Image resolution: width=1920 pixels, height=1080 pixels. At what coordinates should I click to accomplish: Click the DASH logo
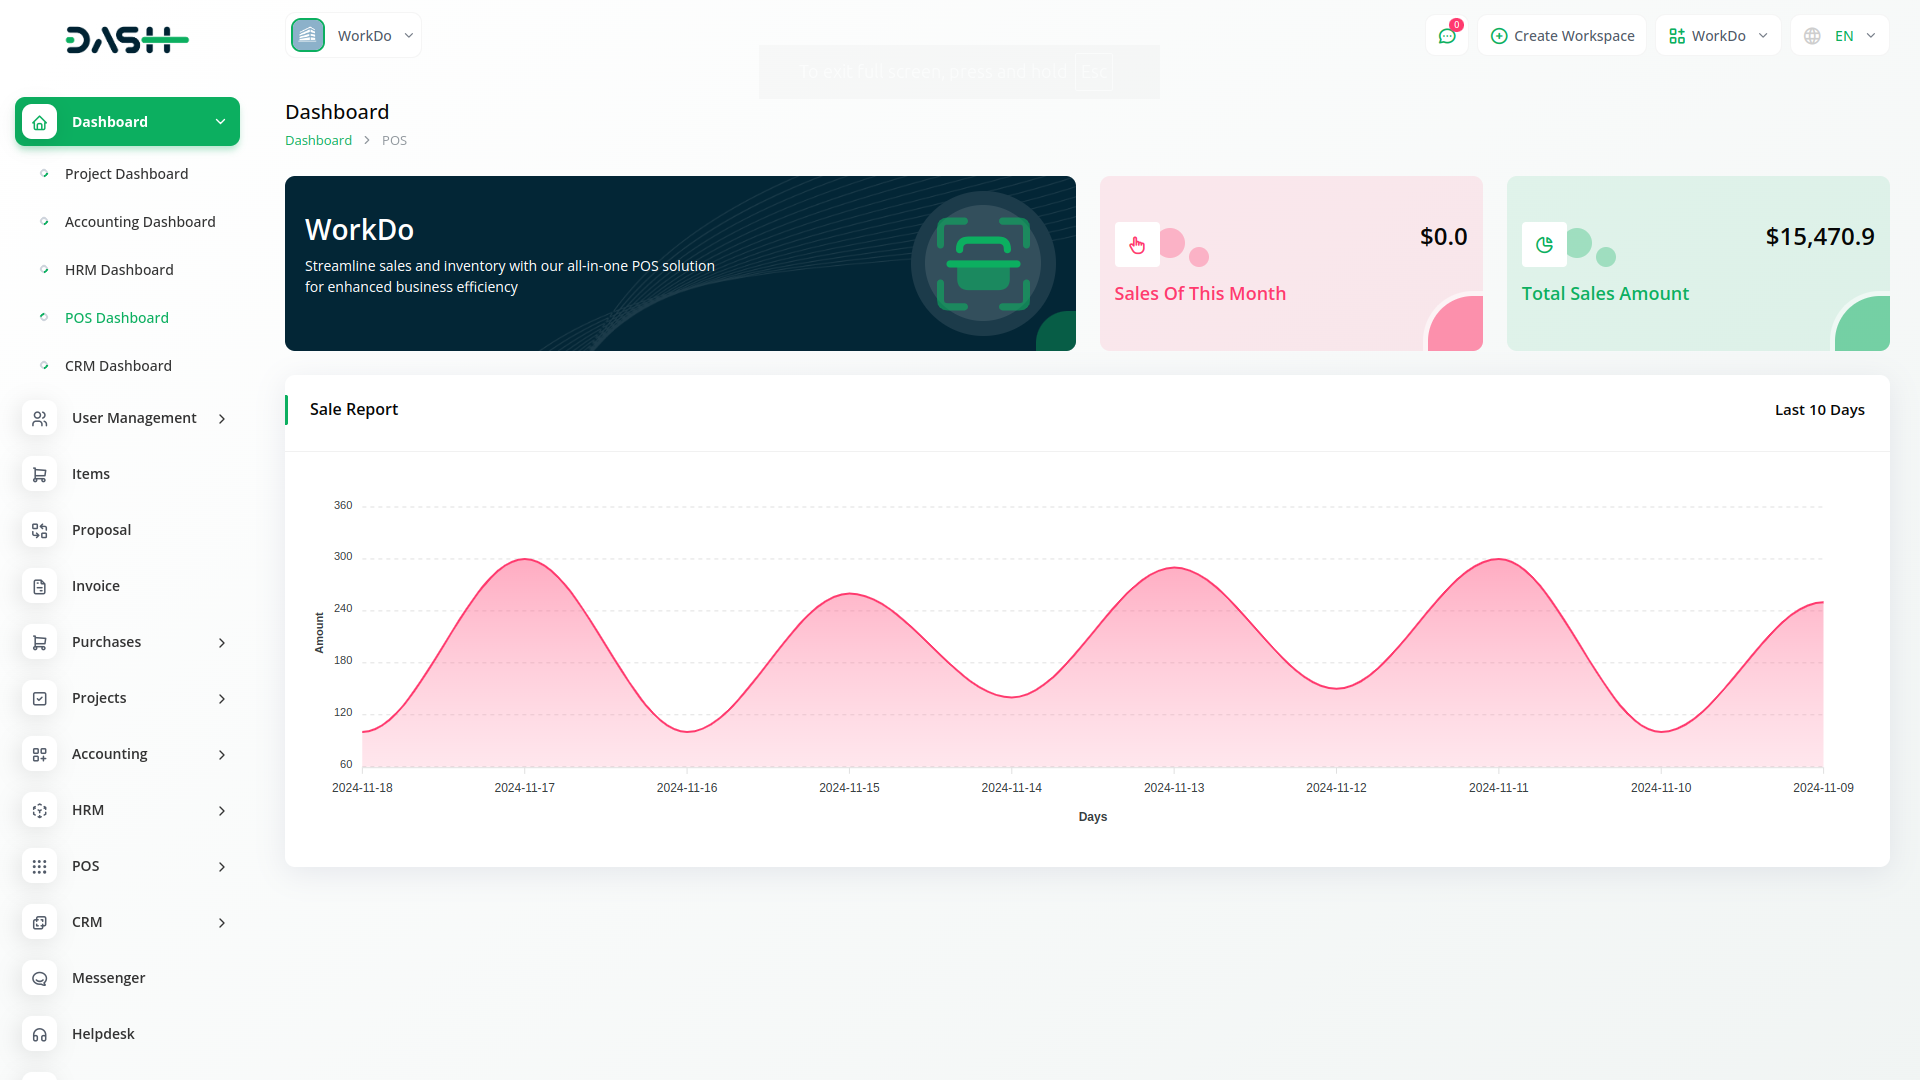coord(127,40)
